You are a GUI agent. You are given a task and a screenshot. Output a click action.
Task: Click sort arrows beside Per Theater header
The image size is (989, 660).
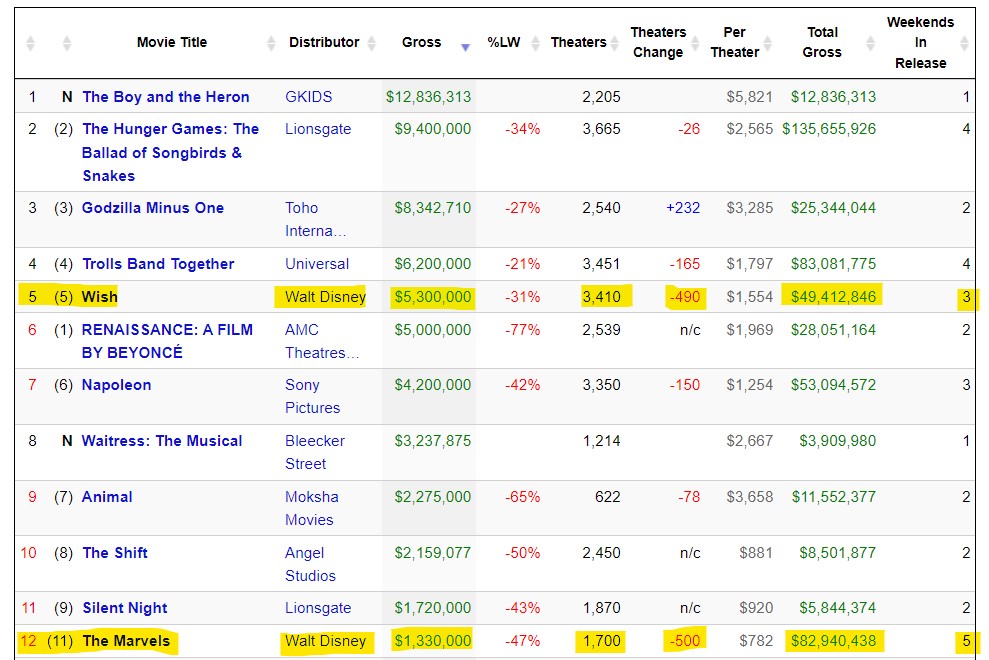(x=771, y=43)
